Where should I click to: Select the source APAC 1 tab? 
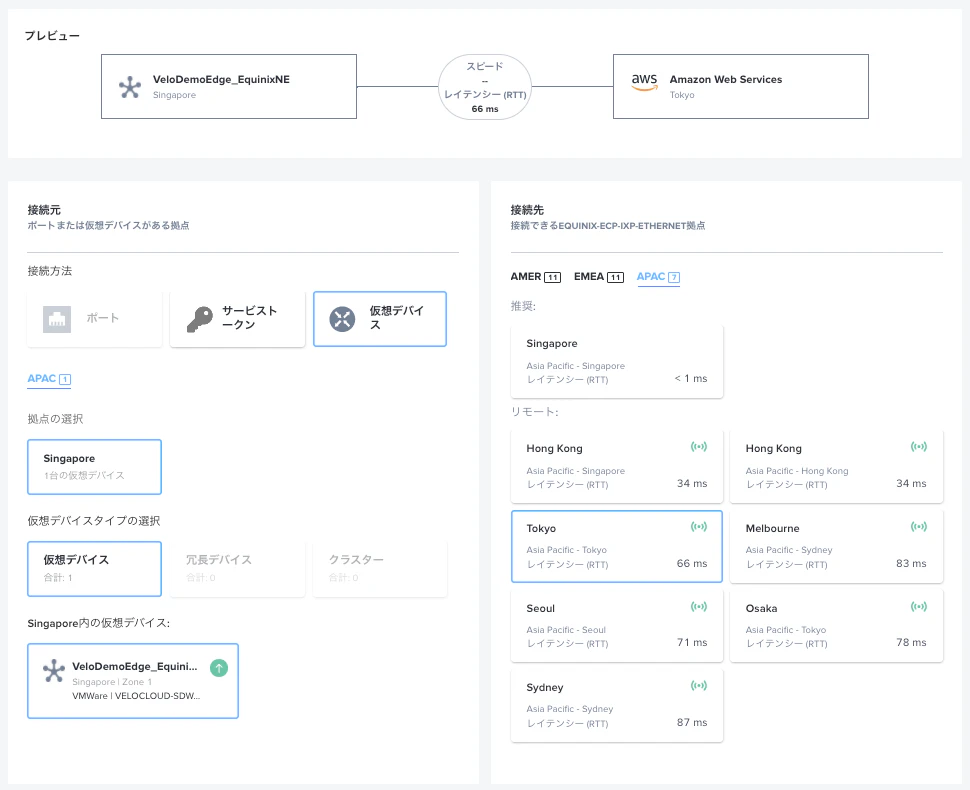(49, 379)
